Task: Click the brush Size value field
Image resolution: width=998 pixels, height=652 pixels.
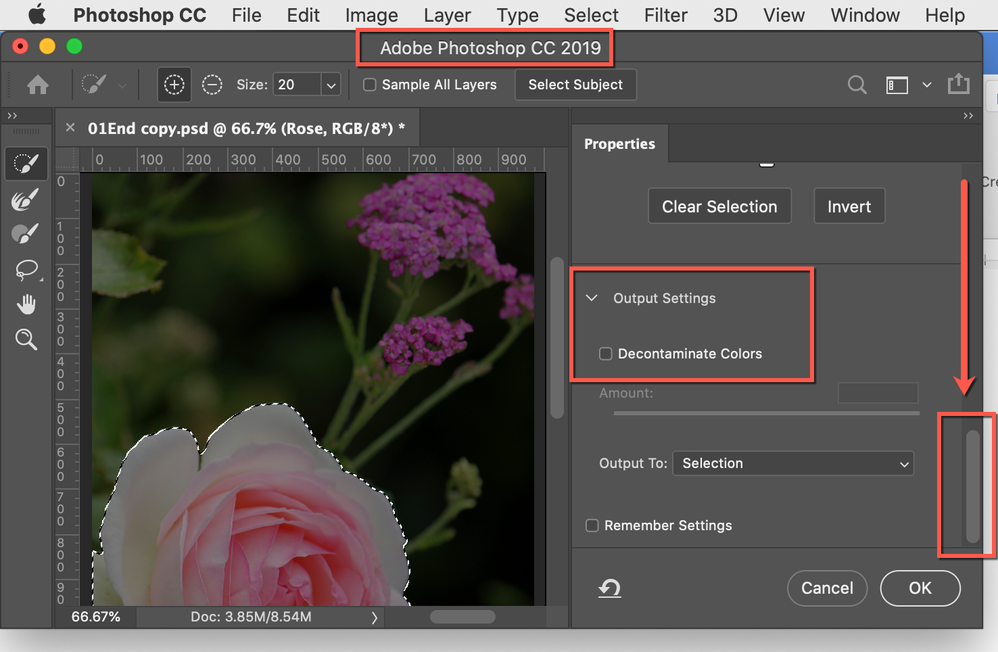Action: coord(297,85)
